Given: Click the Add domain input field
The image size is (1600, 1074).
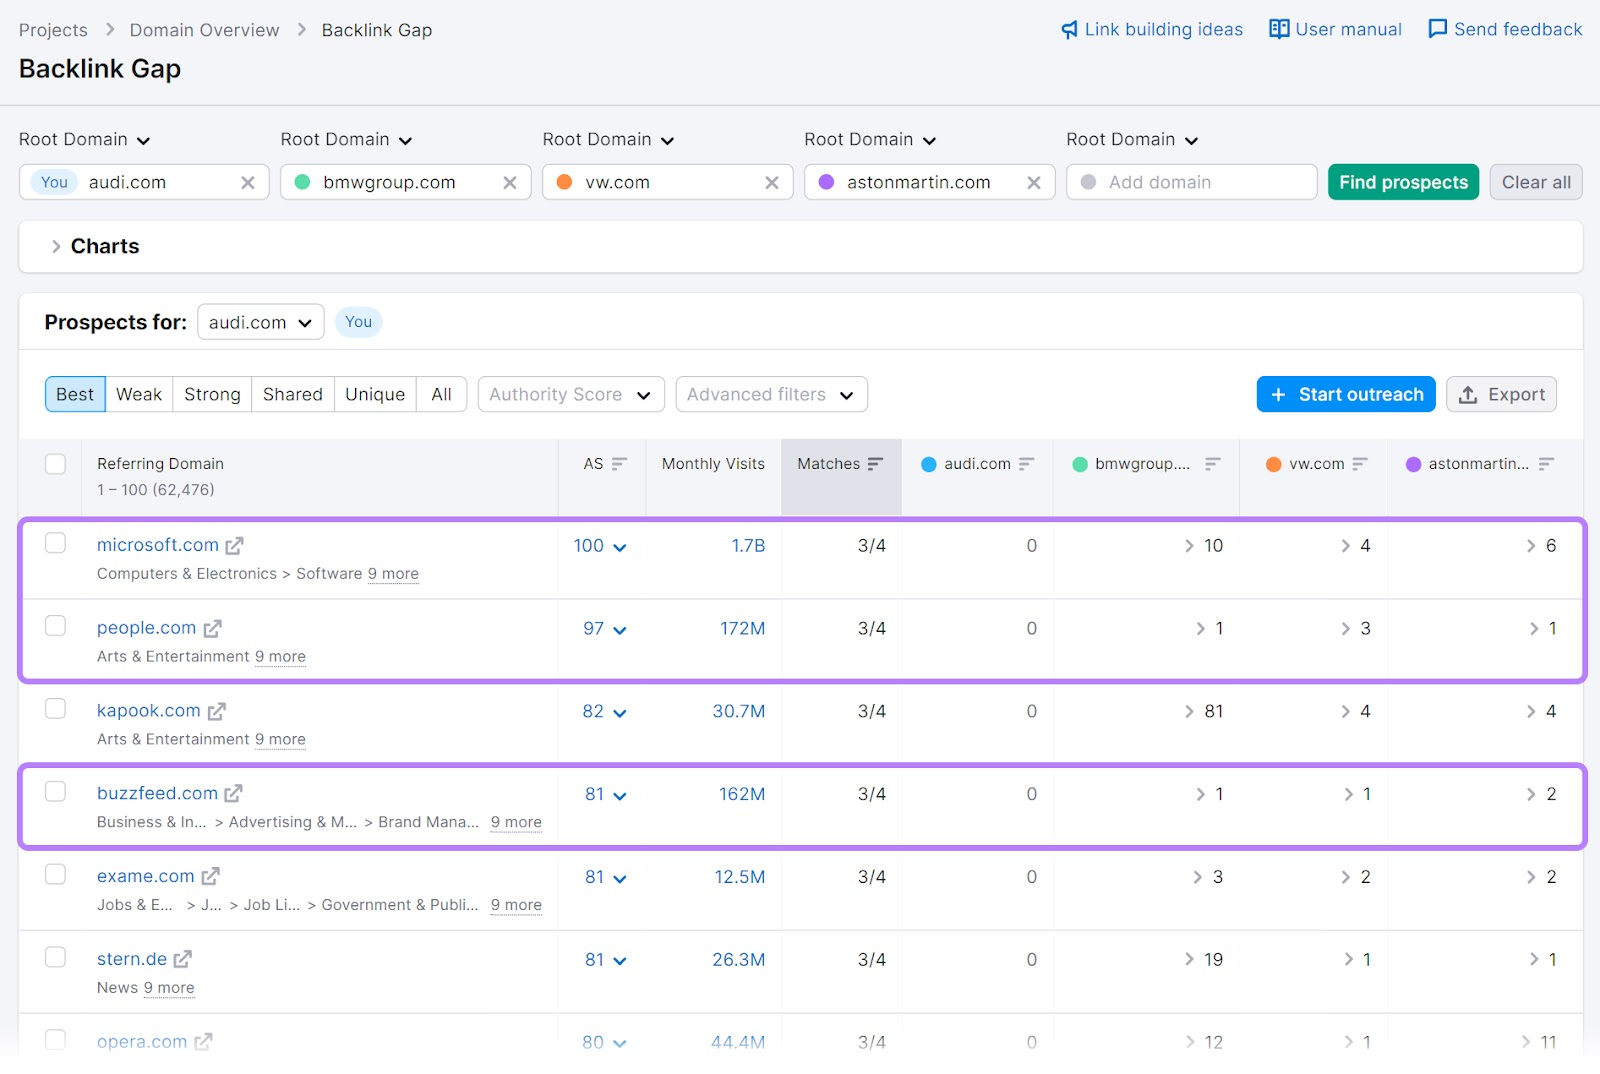Looking at the screenshot, I should click(1190, 182).
